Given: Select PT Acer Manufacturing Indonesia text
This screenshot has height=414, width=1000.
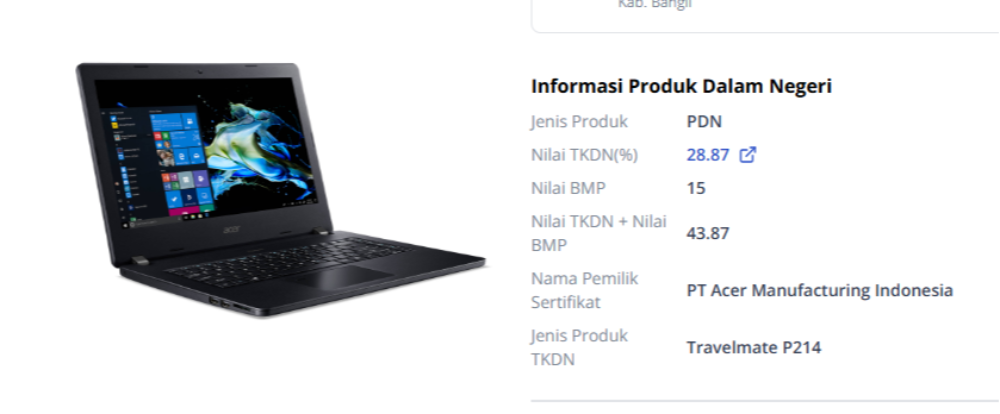Looking at the screenshot, I should click(x=820, y=290).
